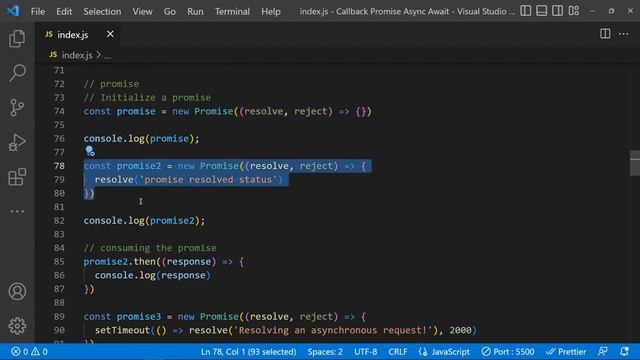Open editor More Actions ellipsis menu
The width and height of the screenshot is (640, 360).
click(624, 34)
